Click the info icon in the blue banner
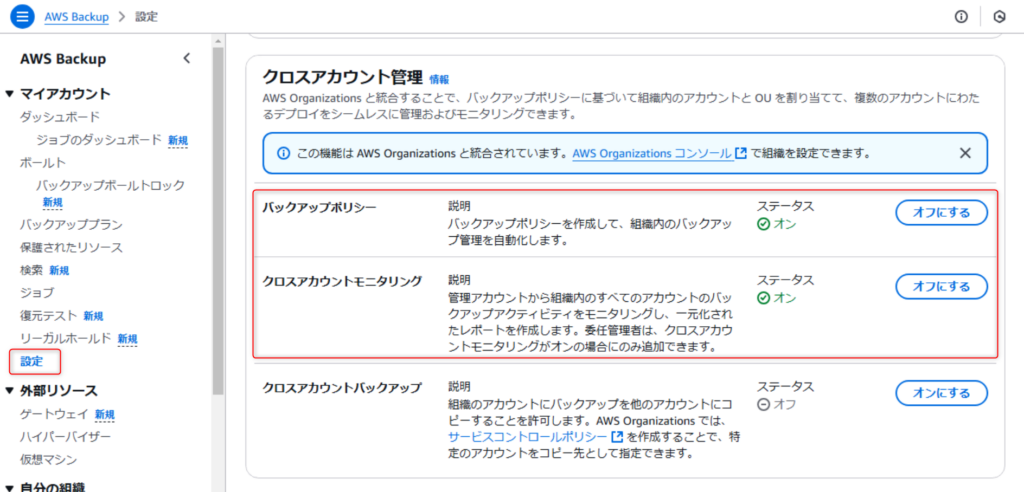 coord(283,154)
